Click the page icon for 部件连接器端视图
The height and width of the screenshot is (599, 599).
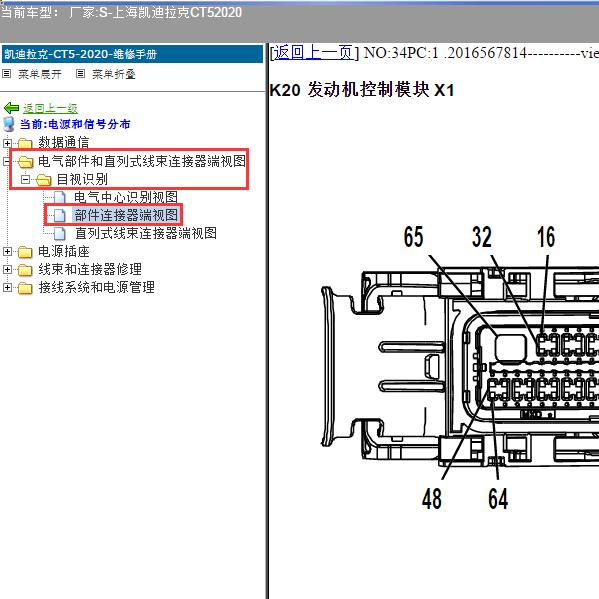point(59,215)
